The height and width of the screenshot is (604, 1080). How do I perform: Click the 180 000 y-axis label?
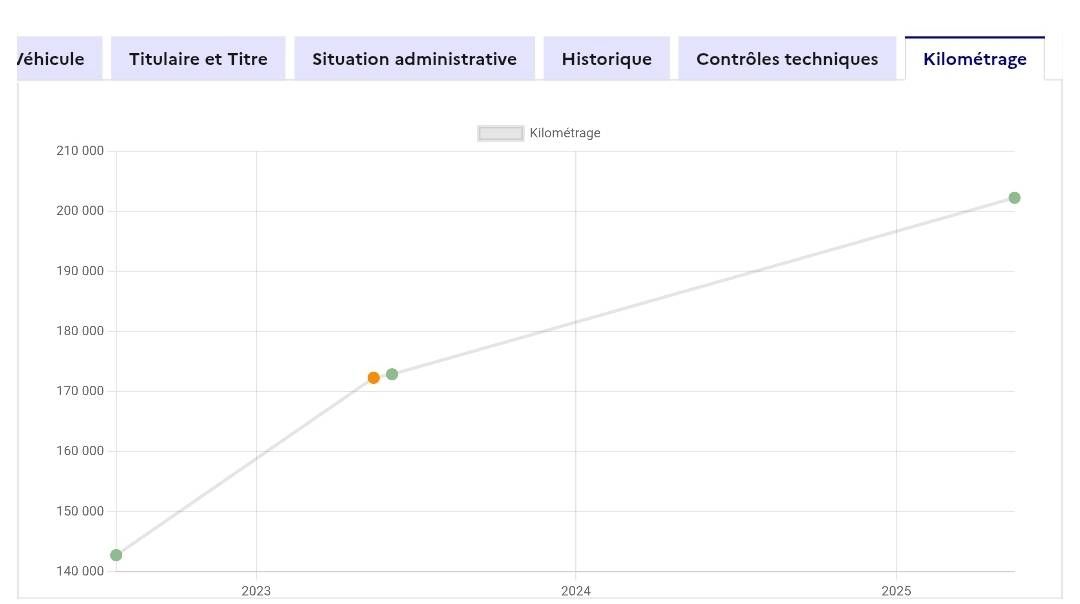coord(80,331)
